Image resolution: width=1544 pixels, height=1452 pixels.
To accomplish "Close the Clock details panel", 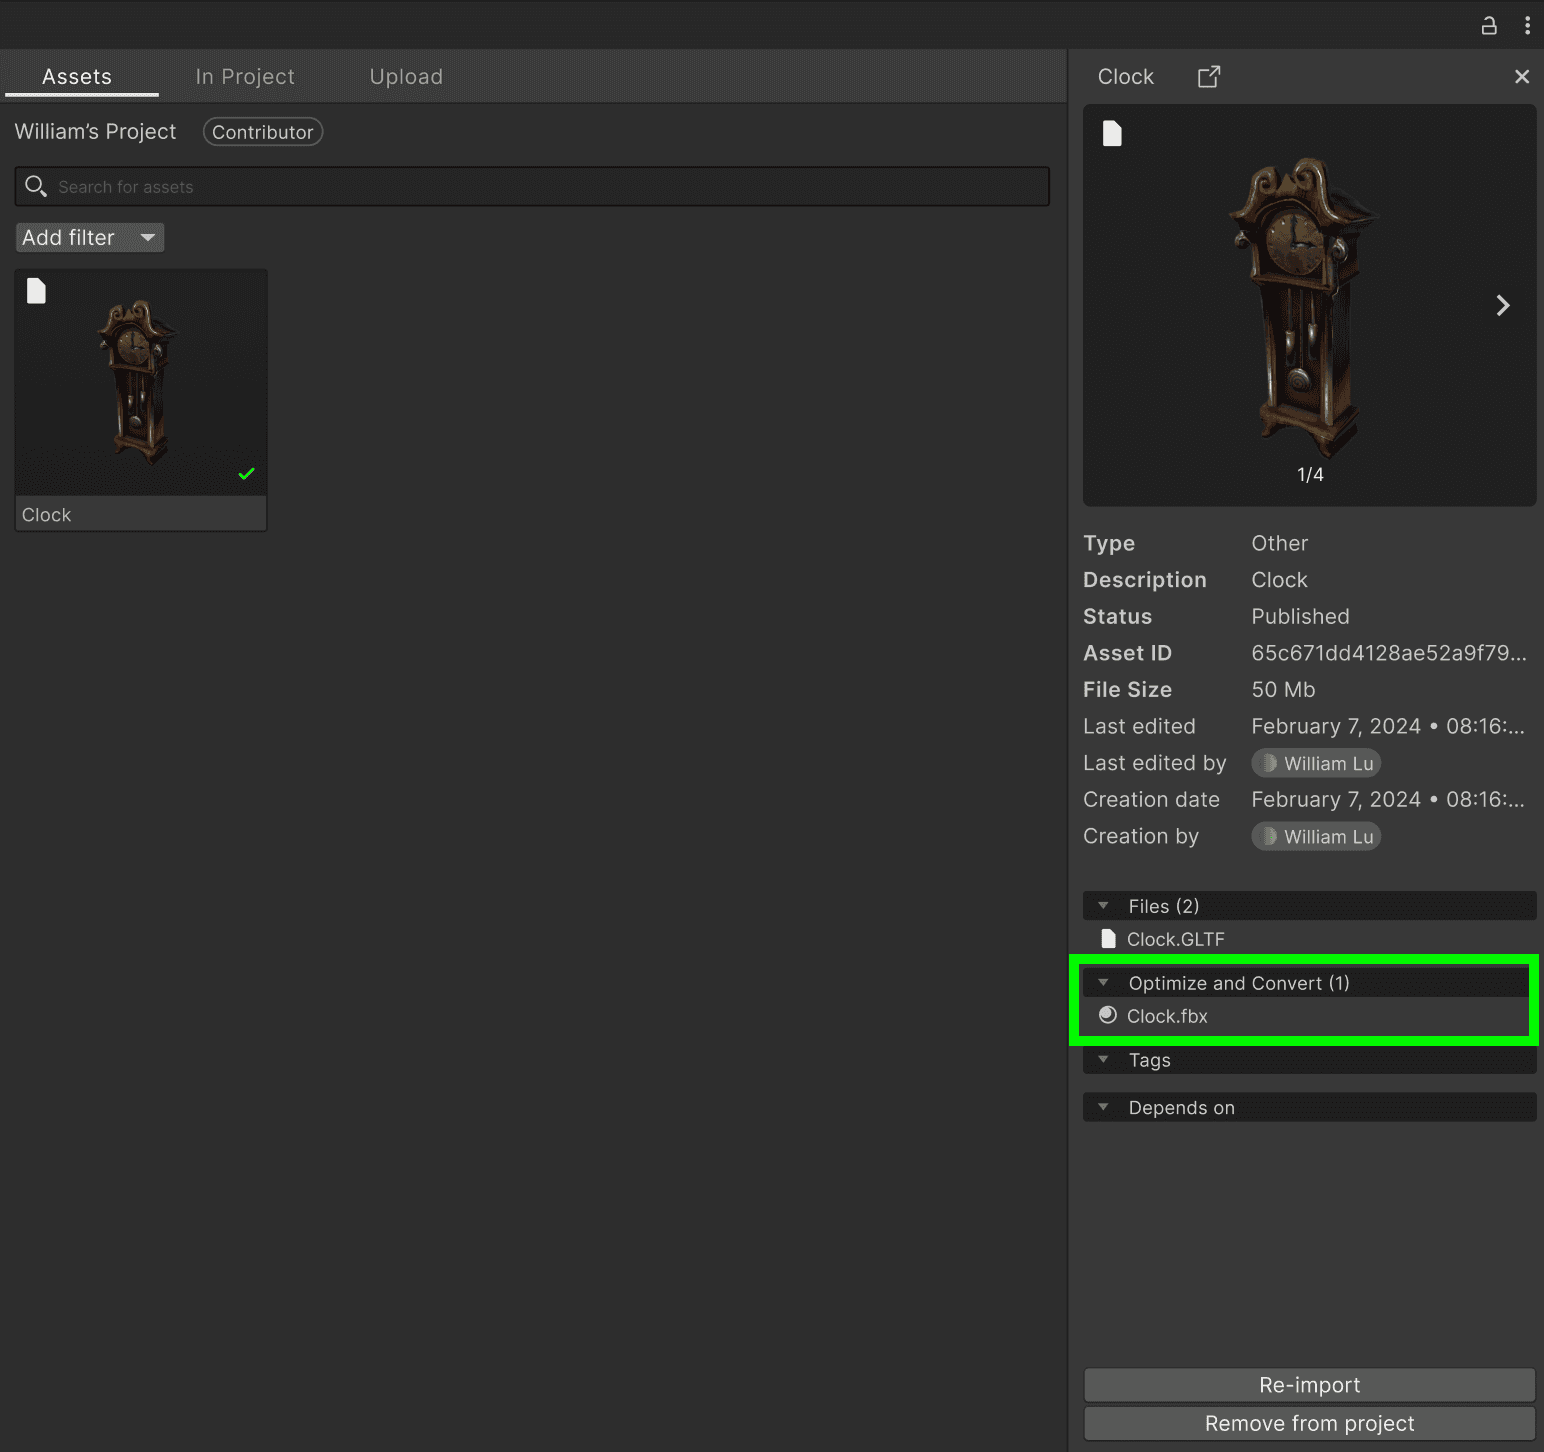I will (1521, 76).
